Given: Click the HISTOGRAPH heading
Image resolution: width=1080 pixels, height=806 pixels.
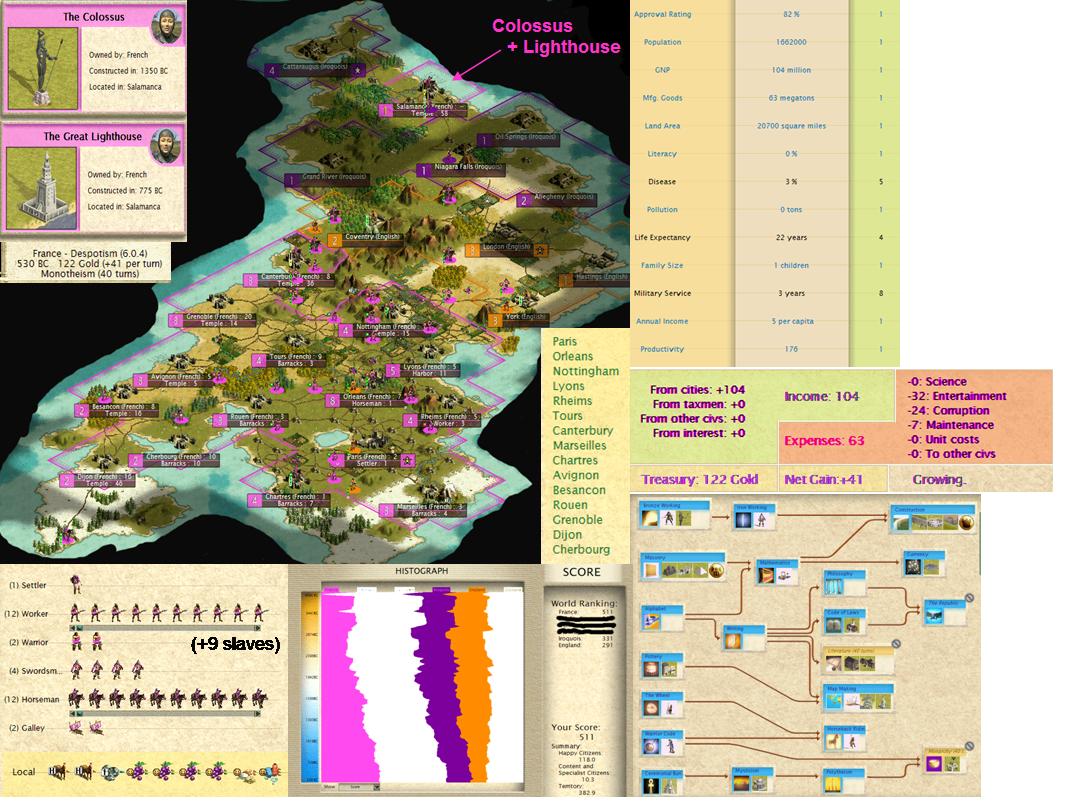Looking at the screenshot, I should click(x=422, y=571).
